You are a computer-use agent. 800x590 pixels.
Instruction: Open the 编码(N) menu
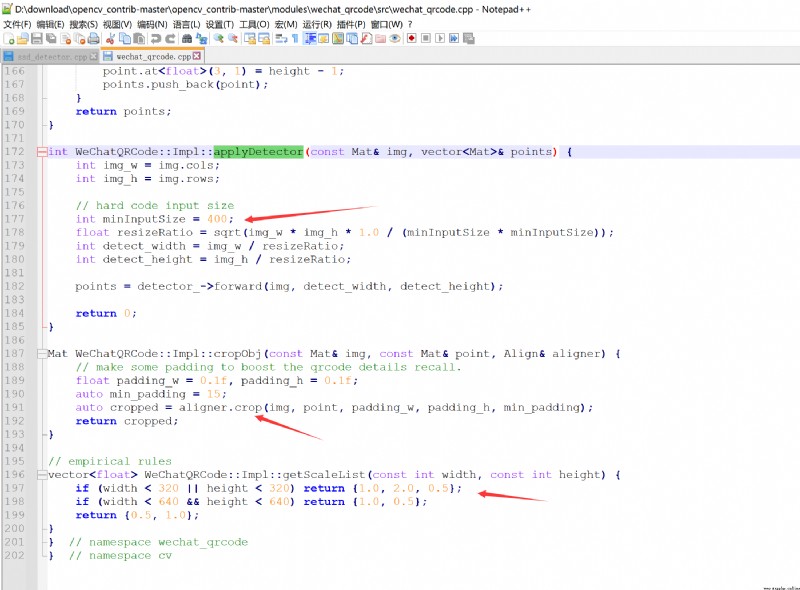152,24
